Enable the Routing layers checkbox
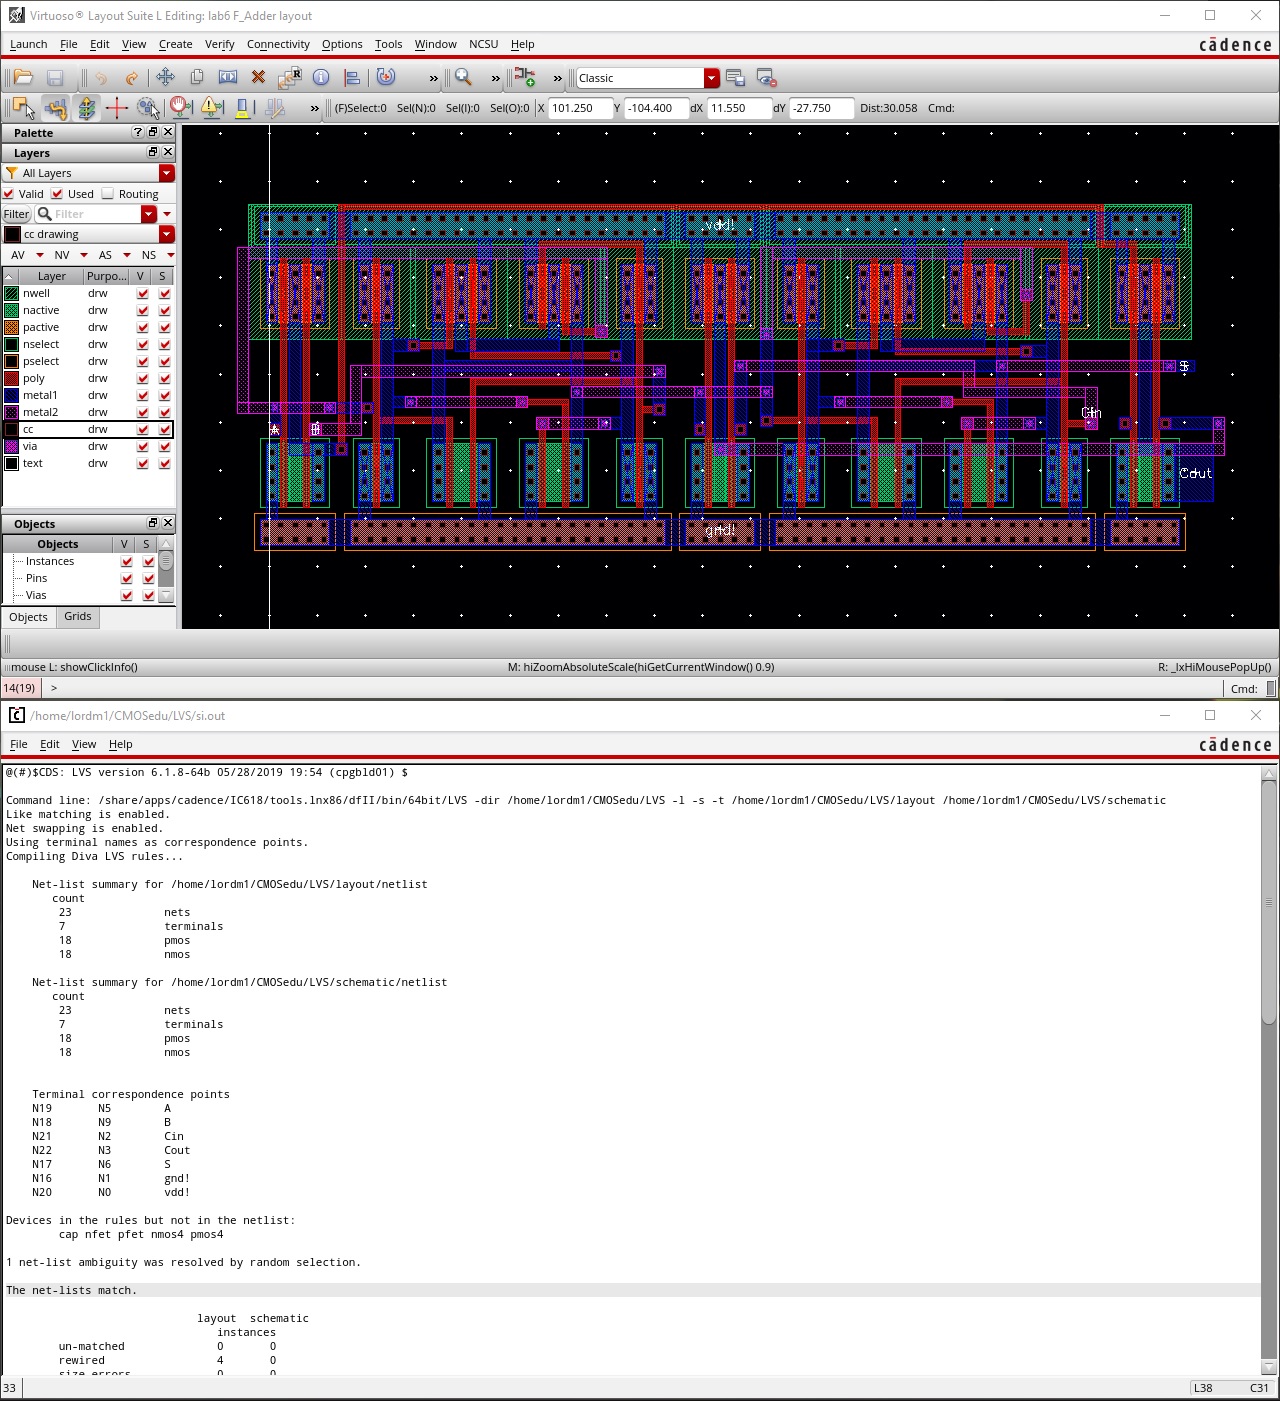Screen dimensions: 1280x1401 pos(108,194)
